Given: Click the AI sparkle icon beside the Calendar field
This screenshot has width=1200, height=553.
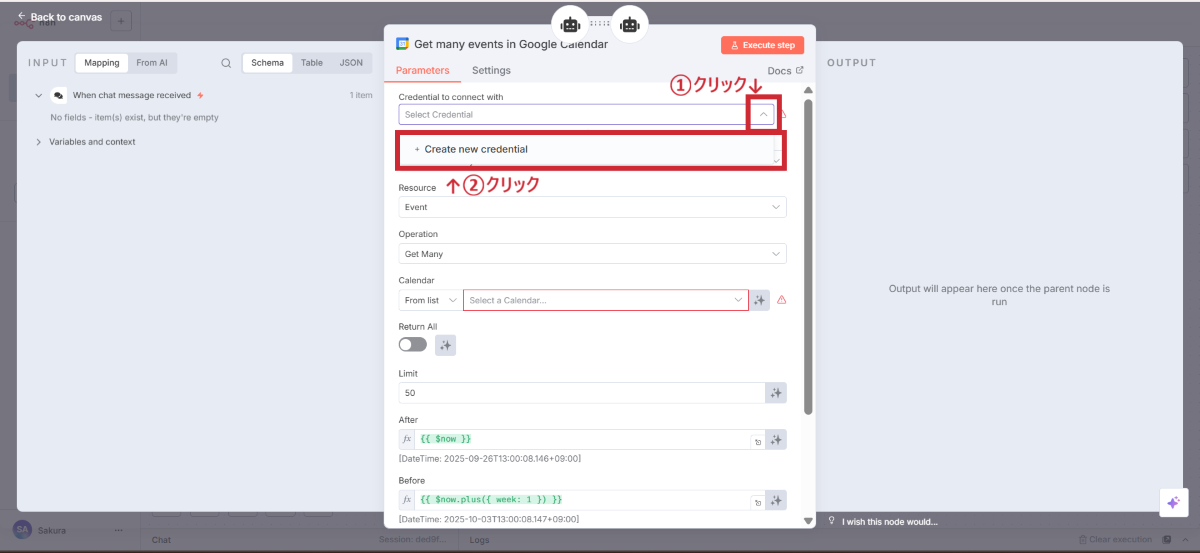Looking at the screenshot, I should tap(760, 300).
